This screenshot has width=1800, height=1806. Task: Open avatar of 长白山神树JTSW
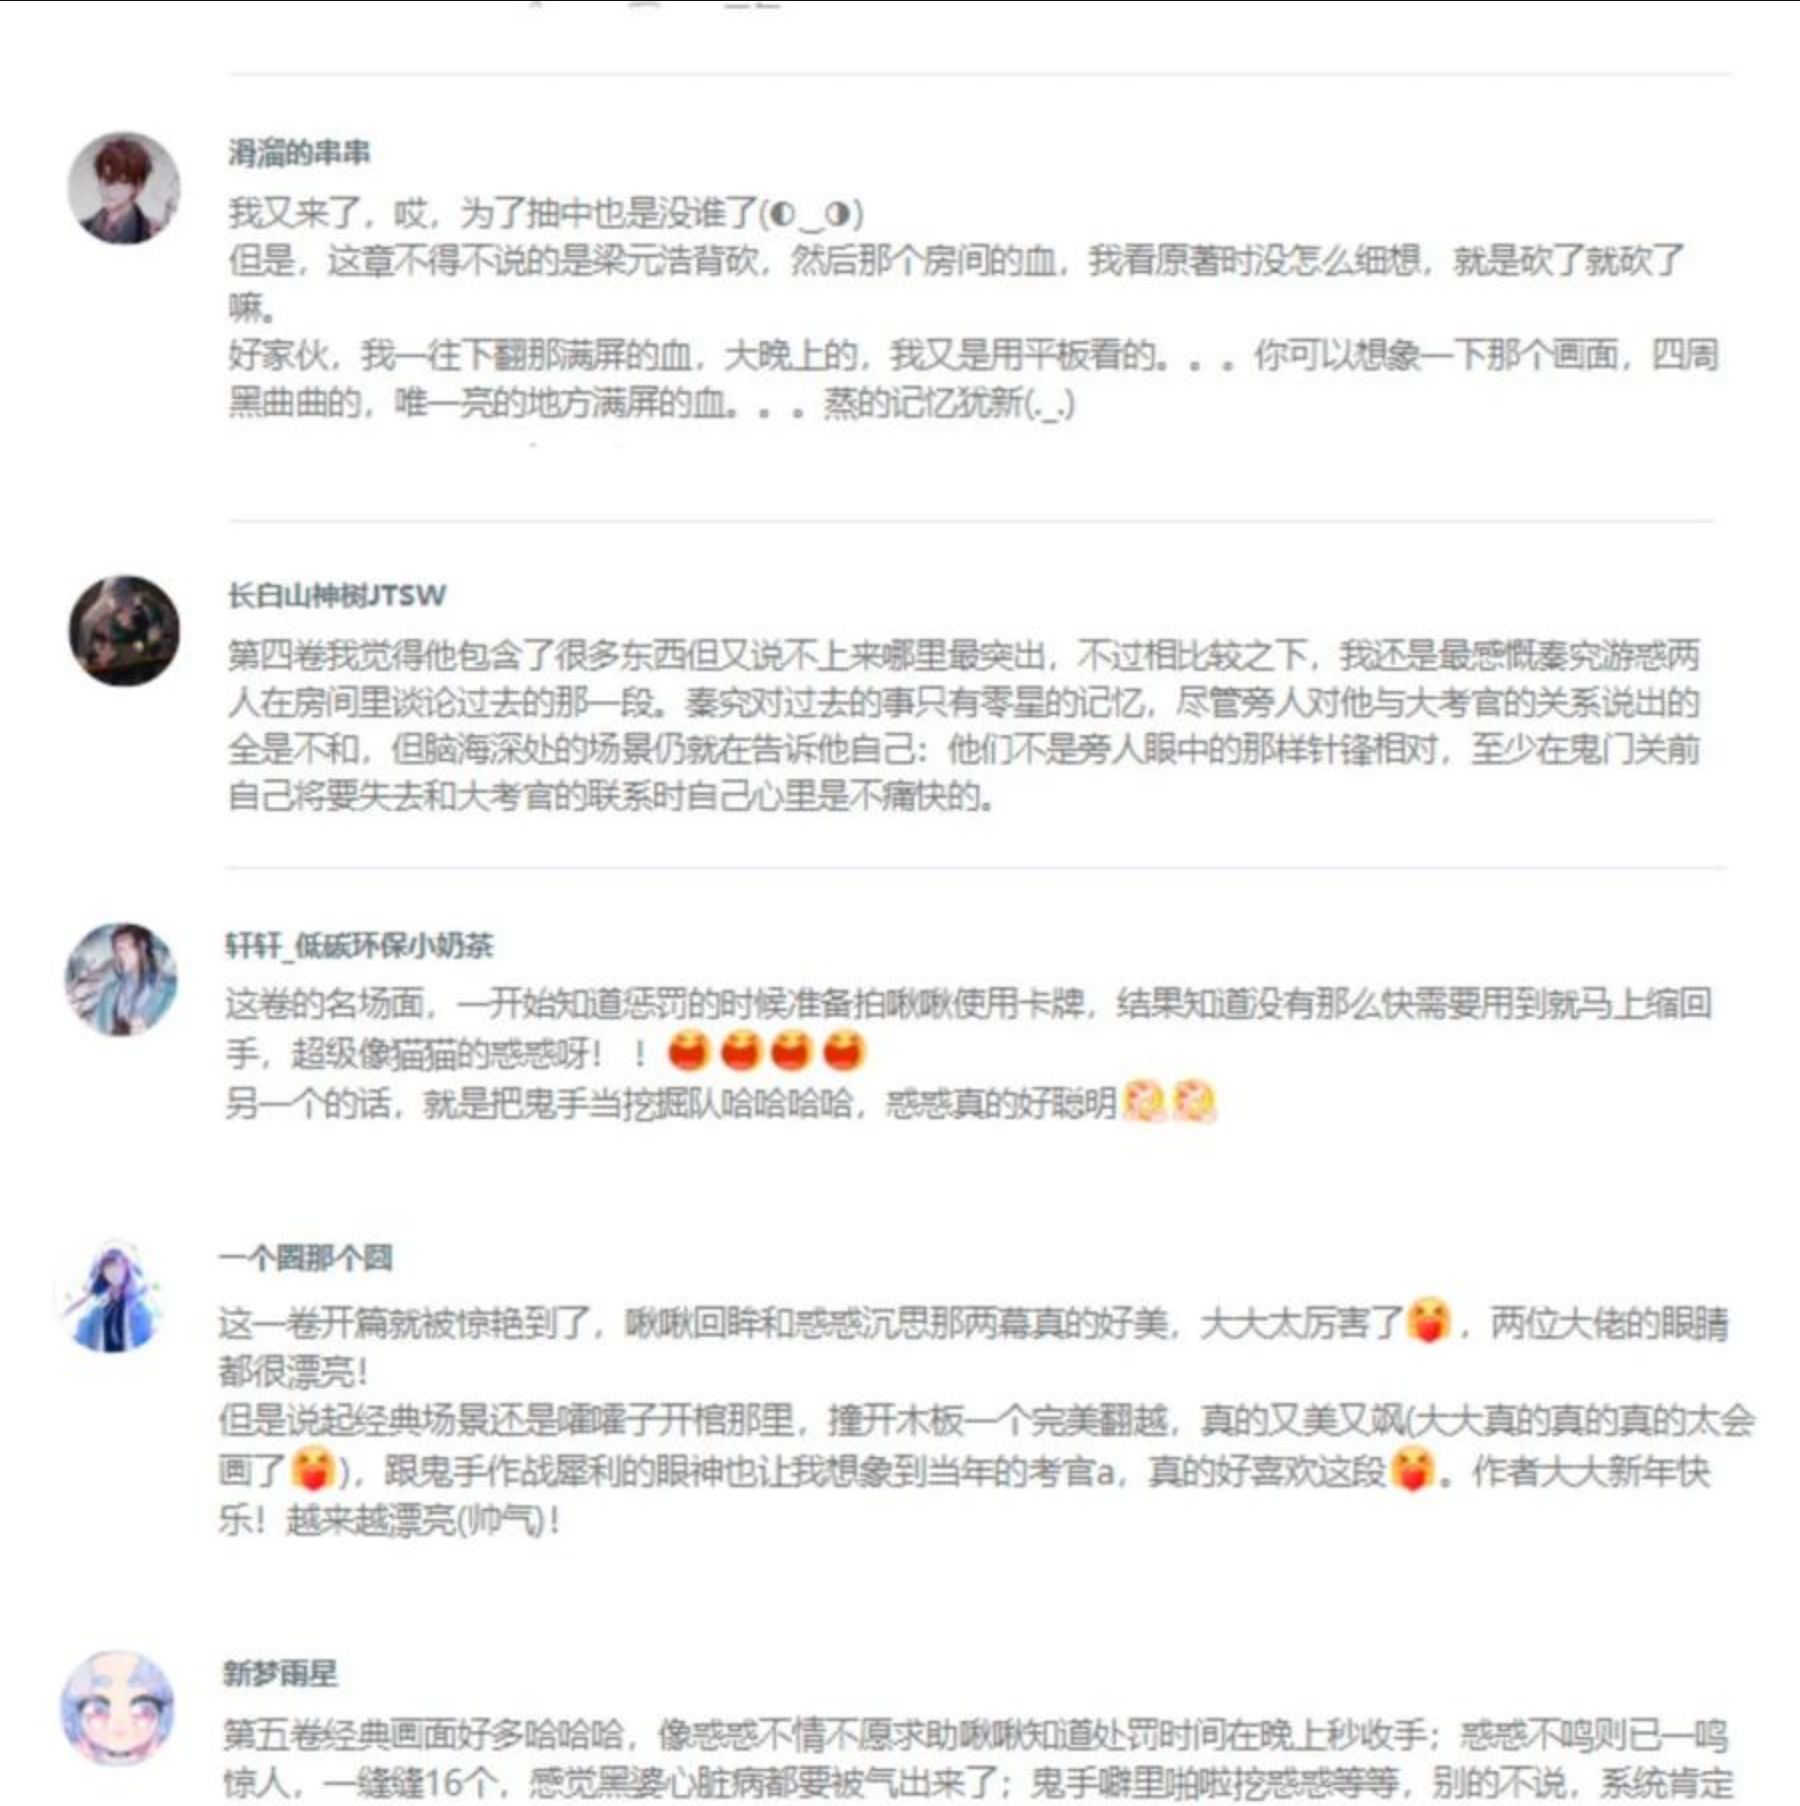click(x=124, y=631)
